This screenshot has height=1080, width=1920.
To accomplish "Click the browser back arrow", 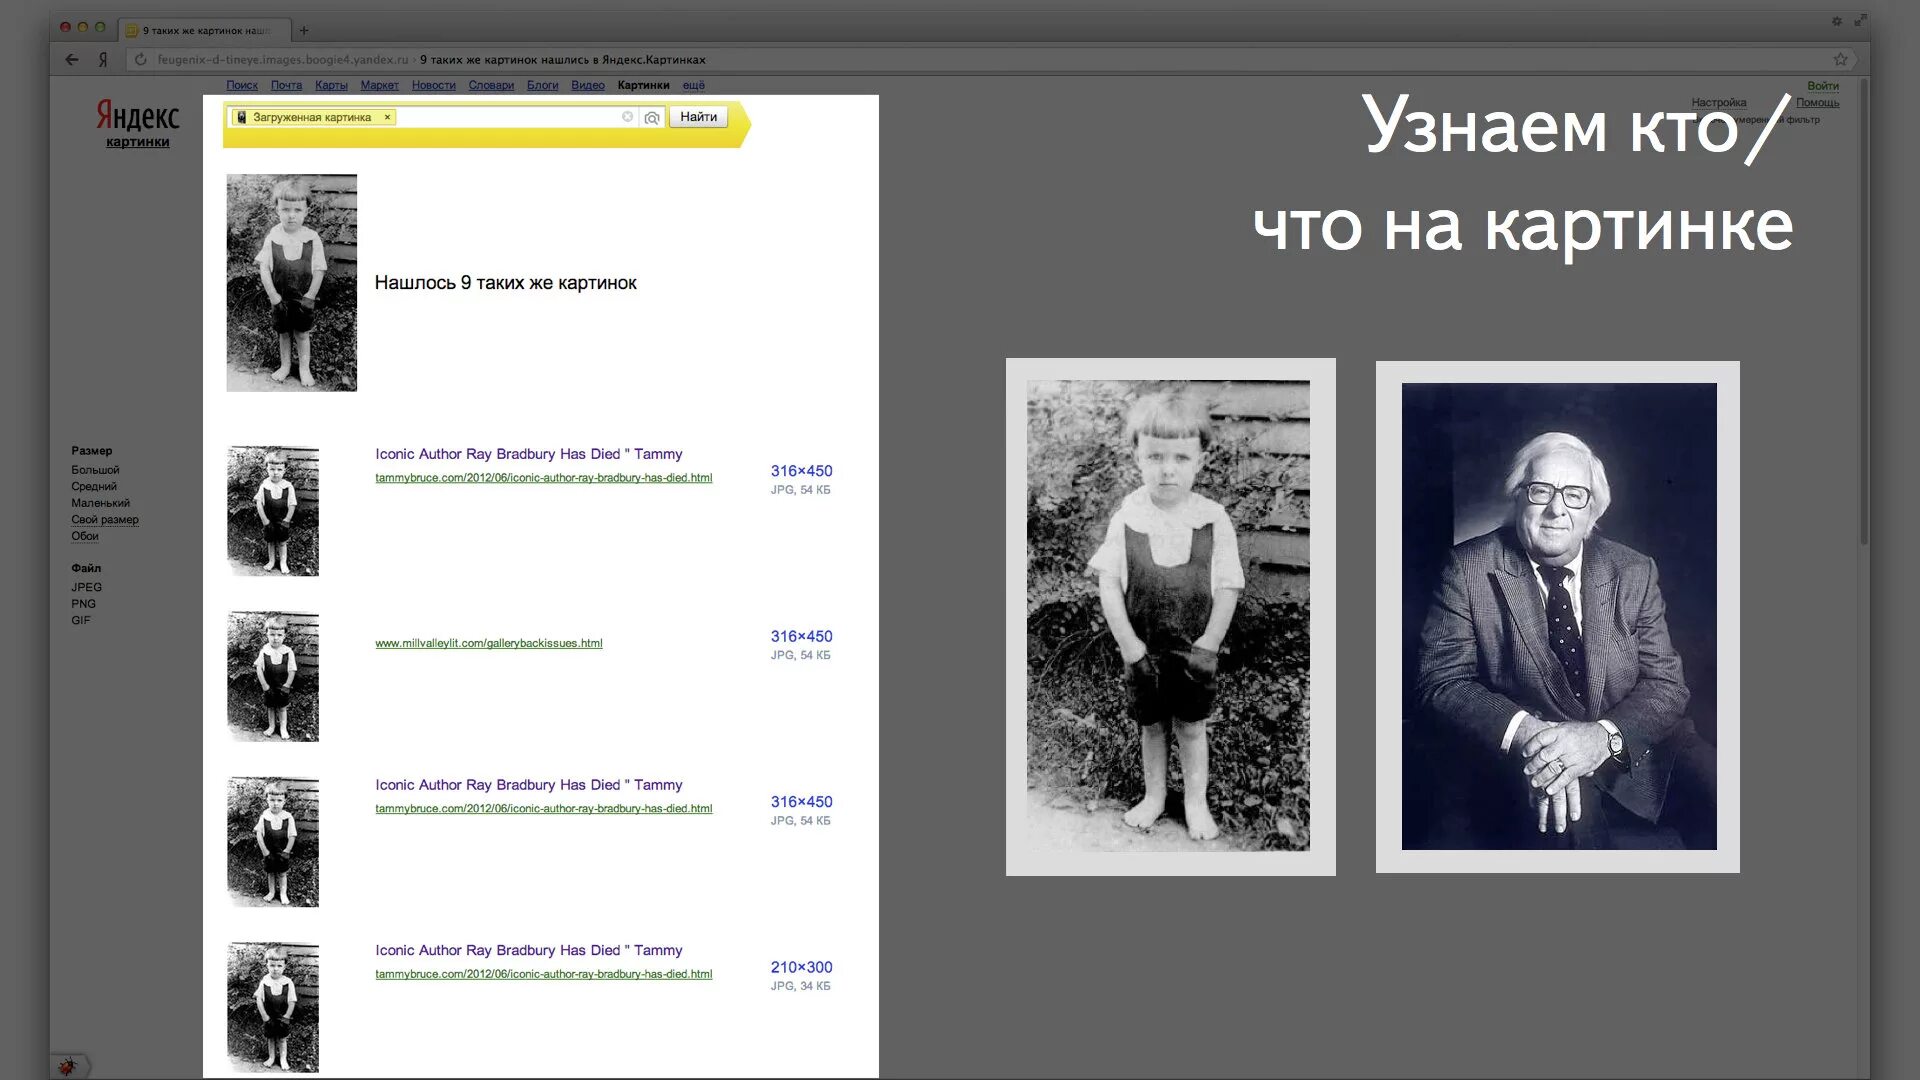I will point(72,60).
